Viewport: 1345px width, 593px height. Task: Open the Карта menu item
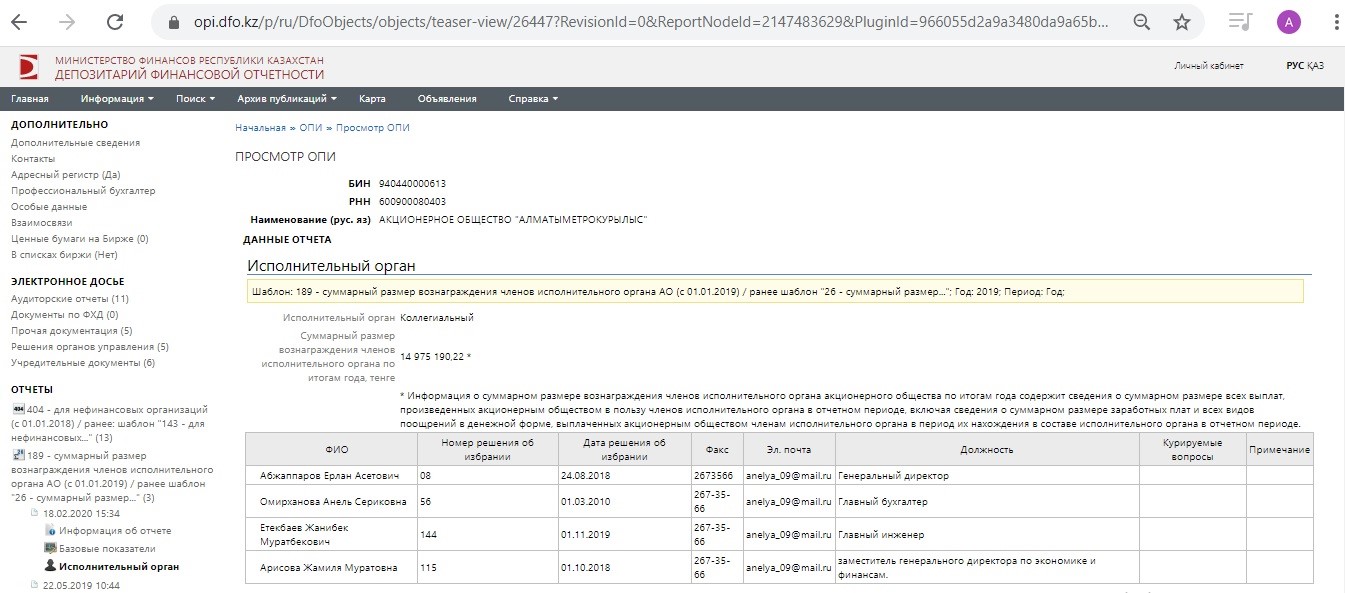[372, 99]
